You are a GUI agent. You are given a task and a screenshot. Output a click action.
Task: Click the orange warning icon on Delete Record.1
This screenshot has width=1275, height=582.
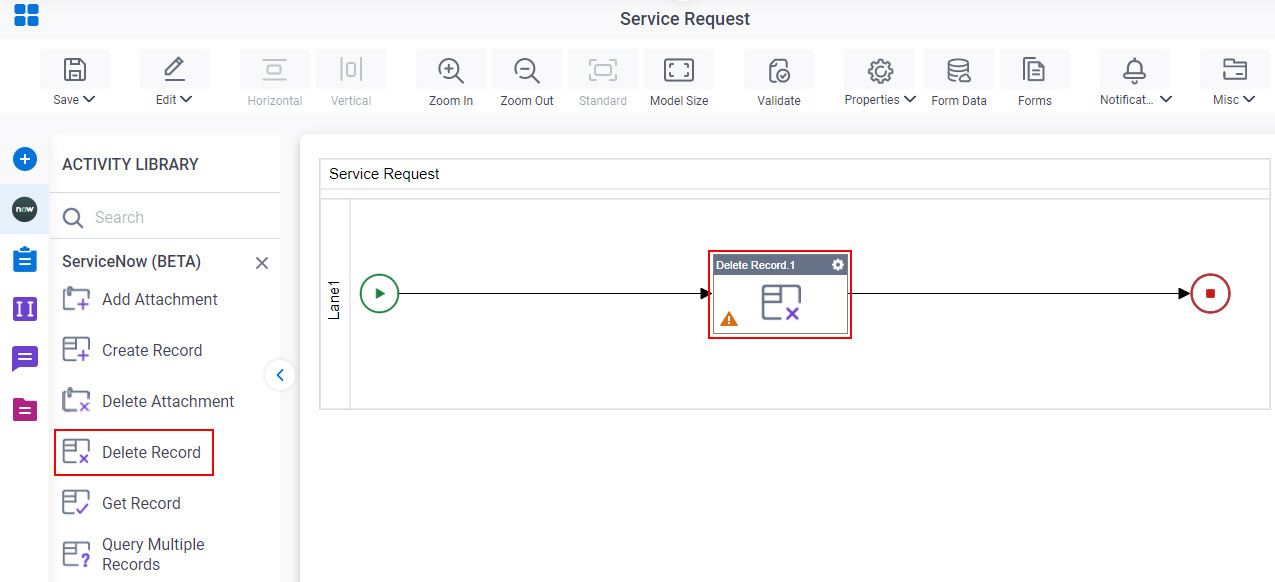point(729,319)
